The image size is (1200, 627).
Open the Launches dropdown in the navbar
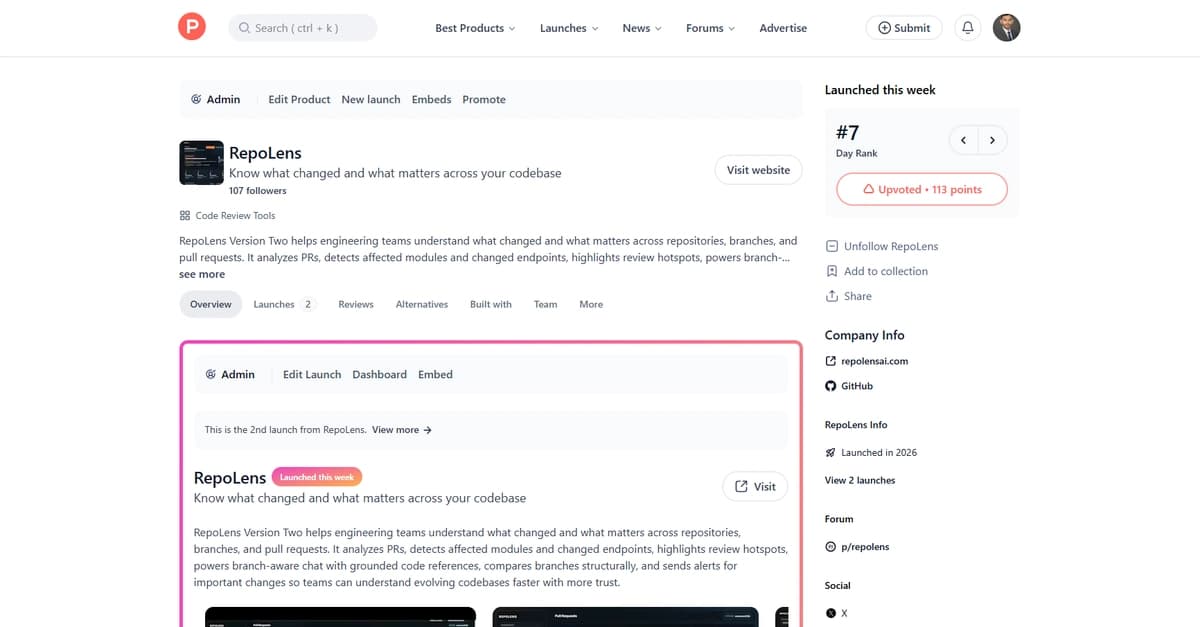click(568, 27)
